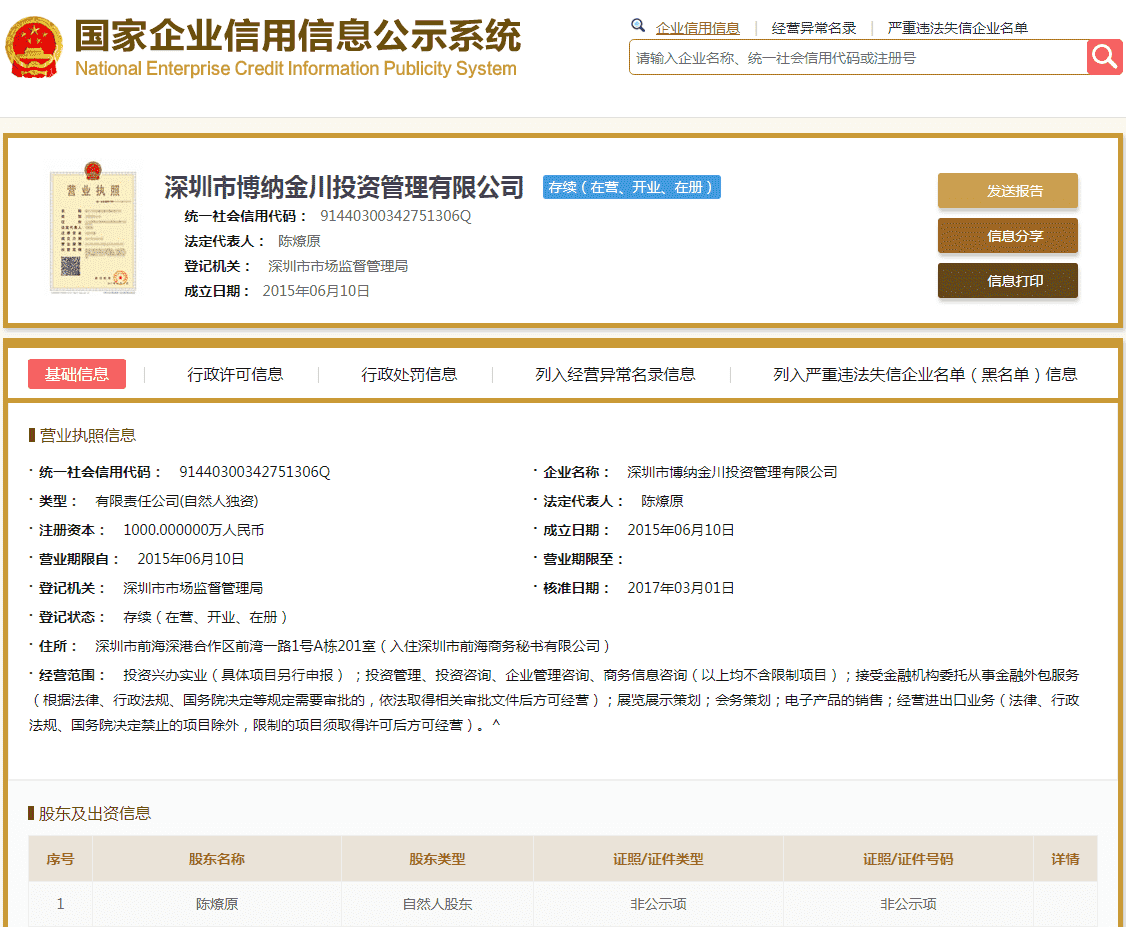This screenshot has width=1126, height=927.
Task: Click the header date 2015年06月10日
Action: point(316,291)
